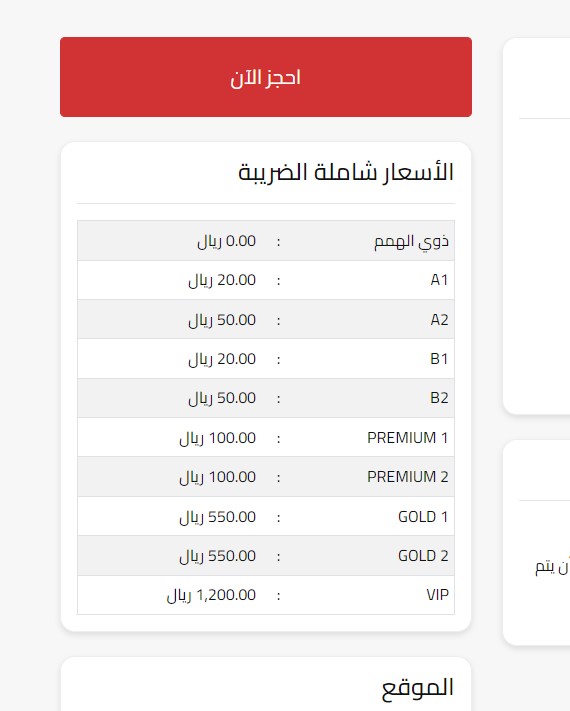Select the GOLD 1 category row
This screenshot has height=711, width=570.
[x=266, y=516]
